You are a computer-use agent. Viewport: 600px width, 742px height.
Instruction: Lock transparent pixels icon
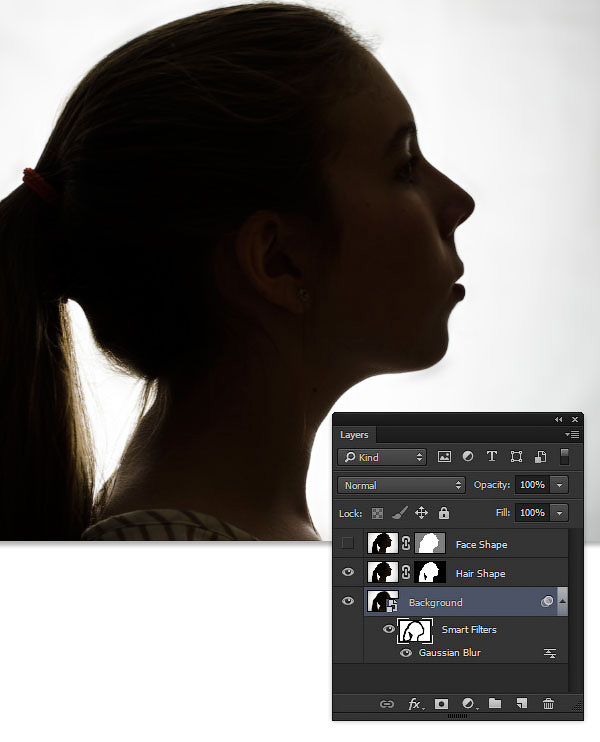point(377,513)
